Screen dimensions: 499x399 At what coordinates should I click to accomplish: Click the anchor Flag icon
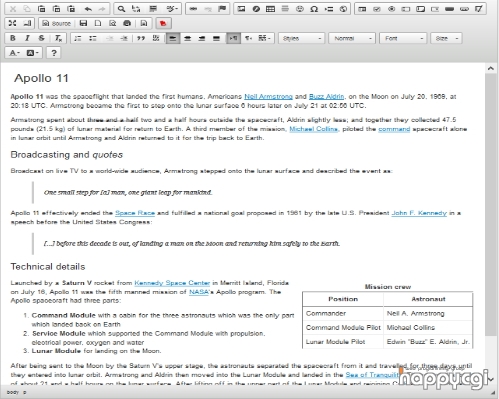(222, 9)
